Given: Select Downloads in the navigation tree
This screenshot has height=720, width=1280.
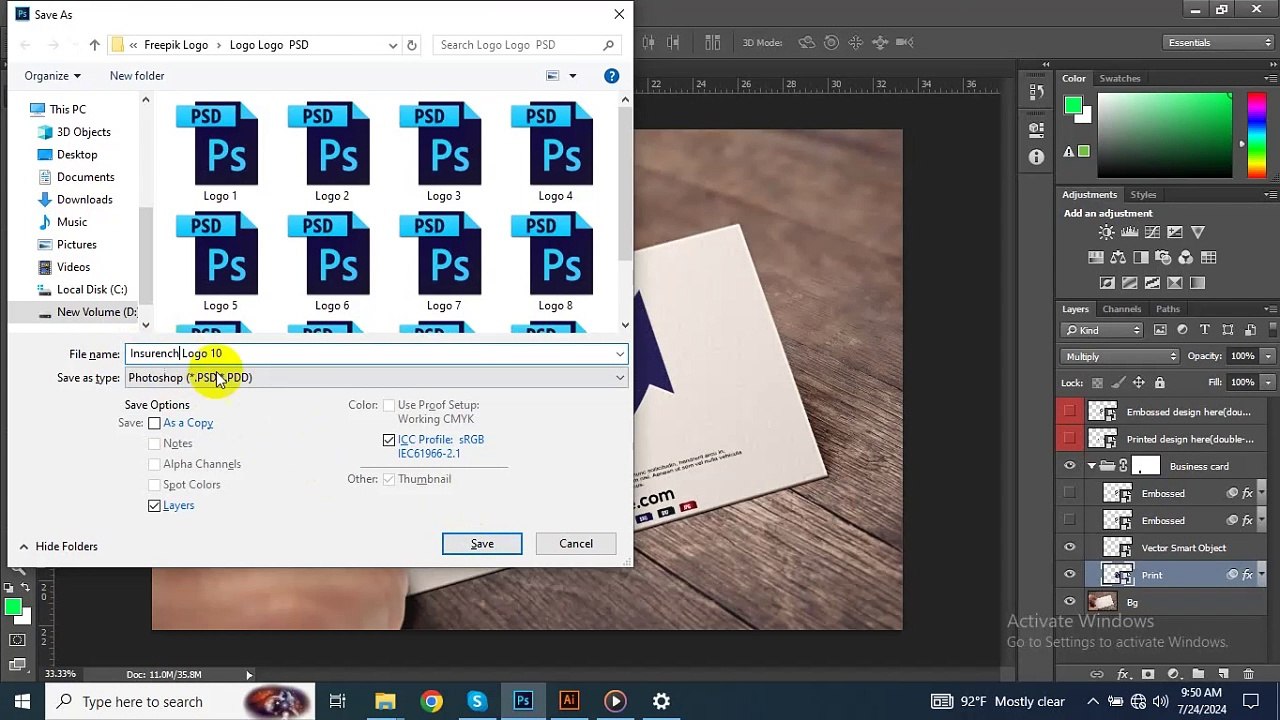Looking at the screenshot, I should [84, 200].
